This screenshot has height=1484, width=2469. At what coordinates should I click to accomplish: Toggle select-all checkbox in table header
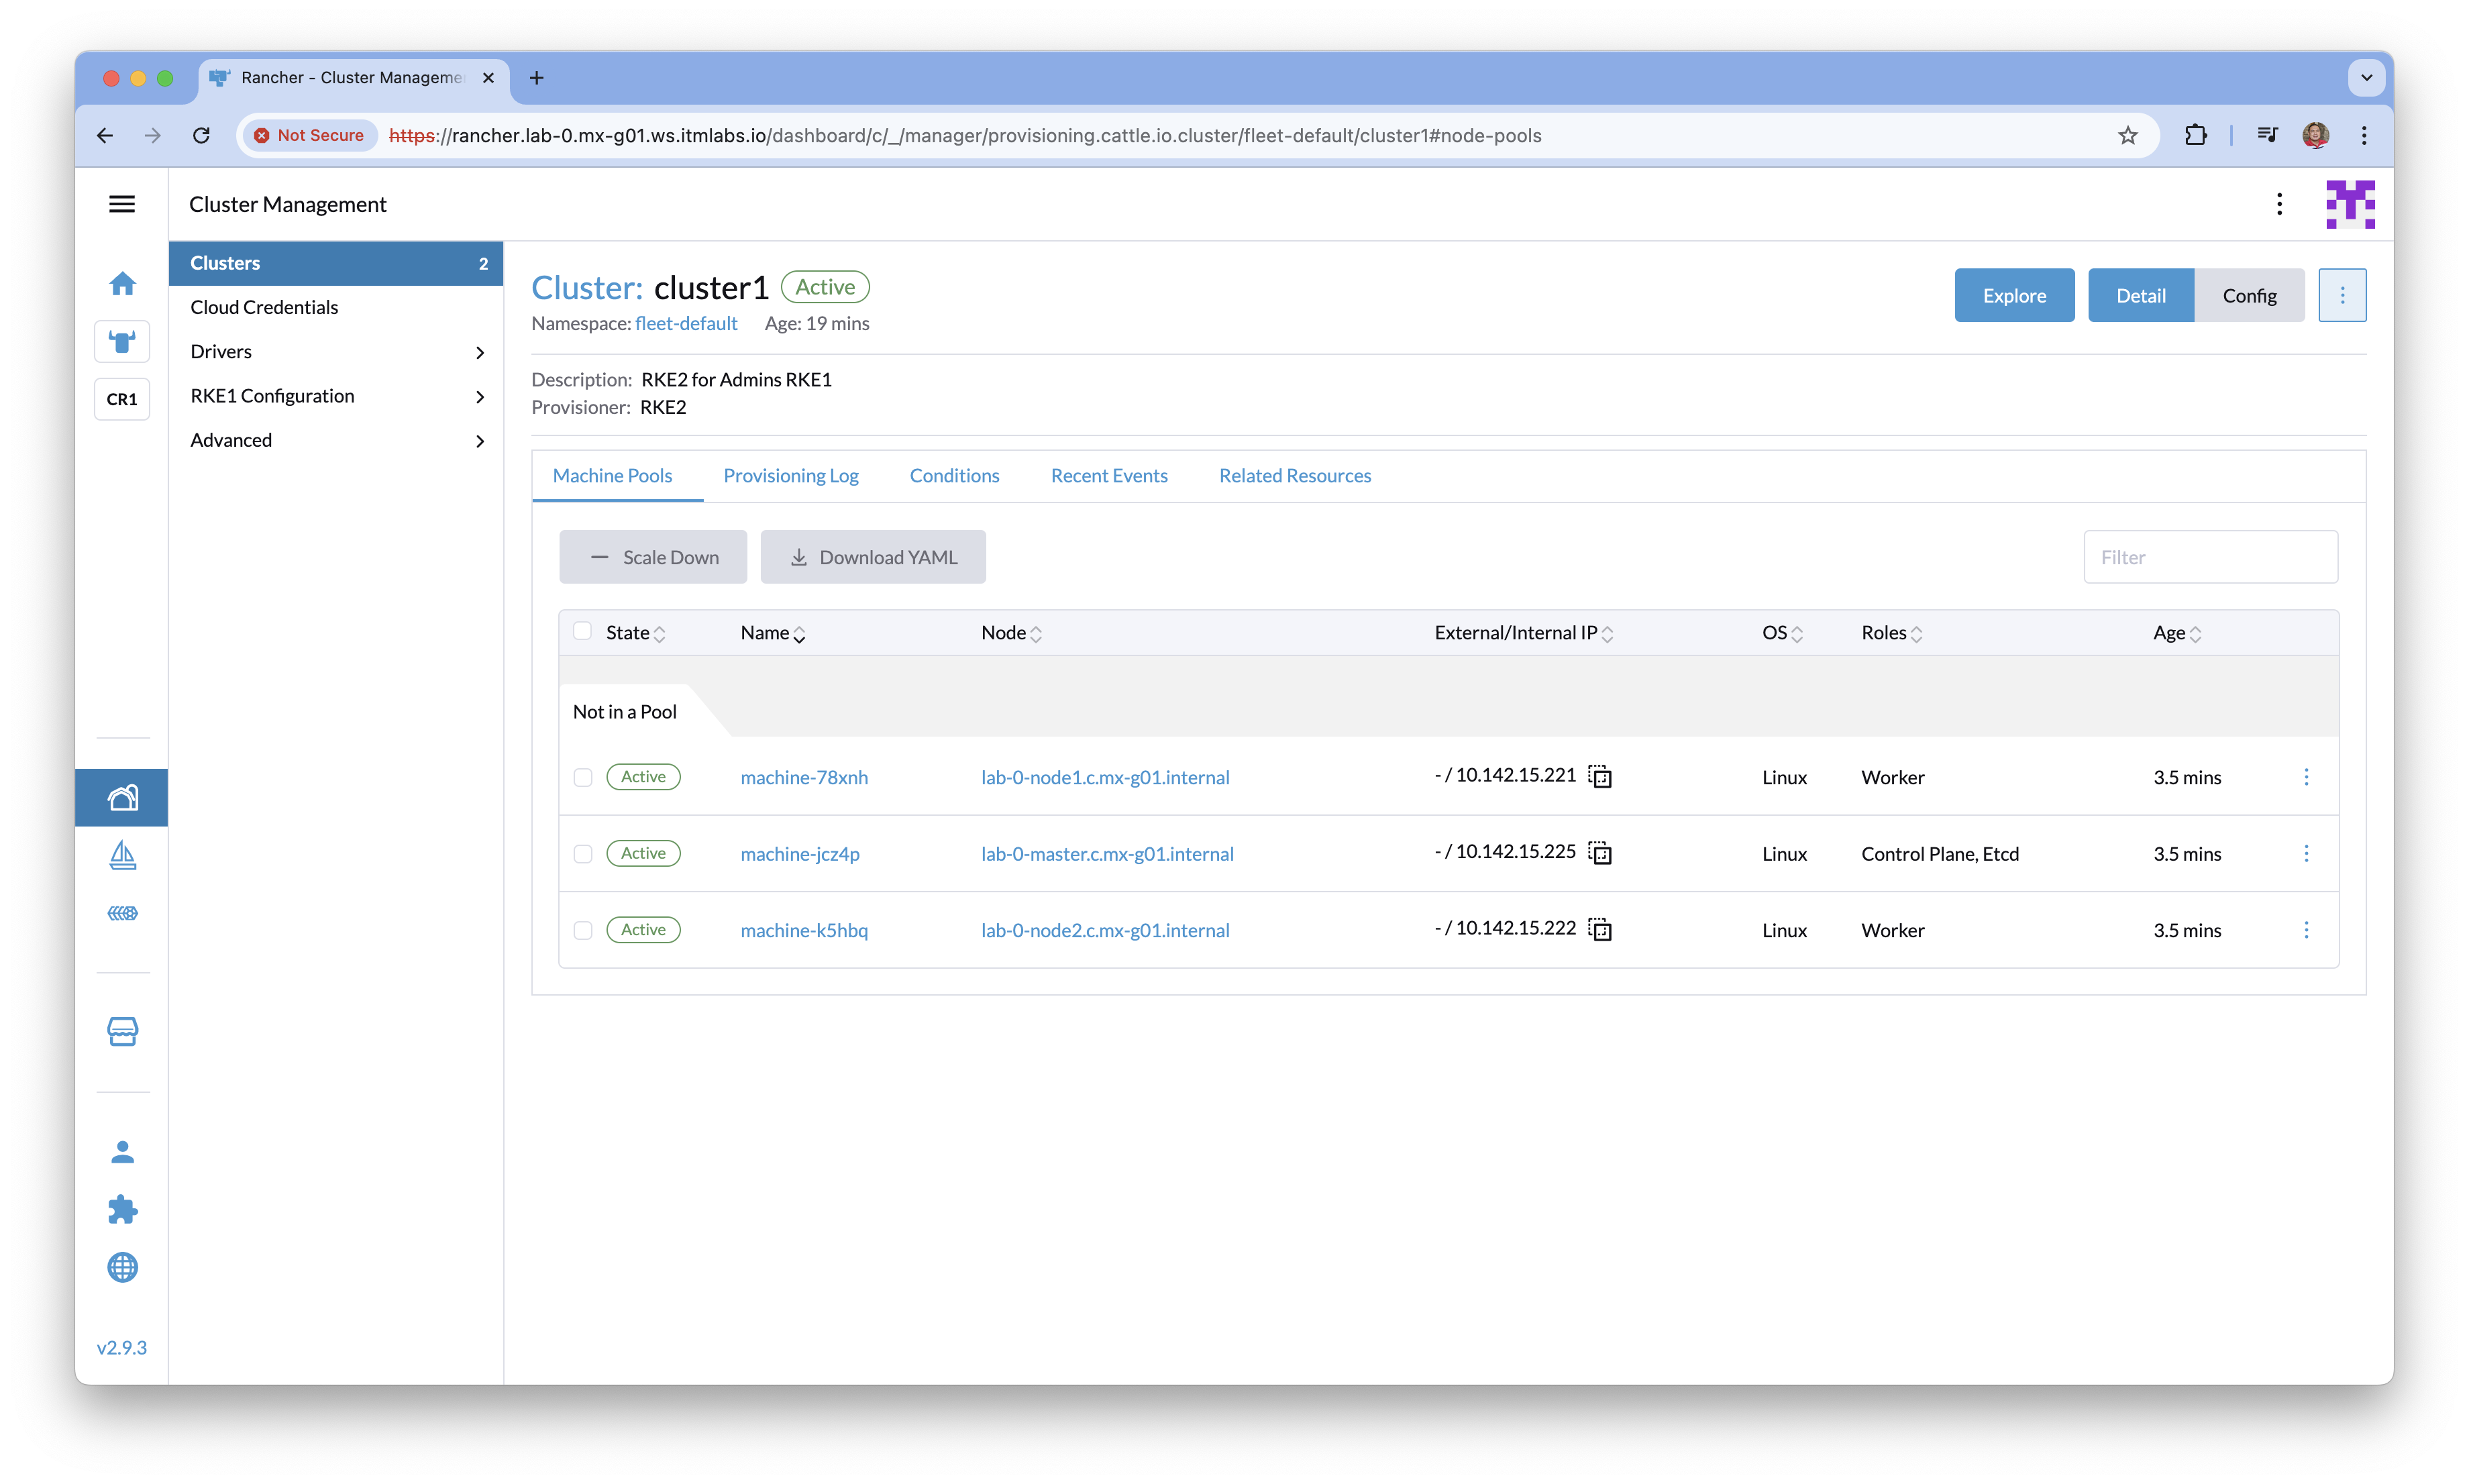click(582, 631)
